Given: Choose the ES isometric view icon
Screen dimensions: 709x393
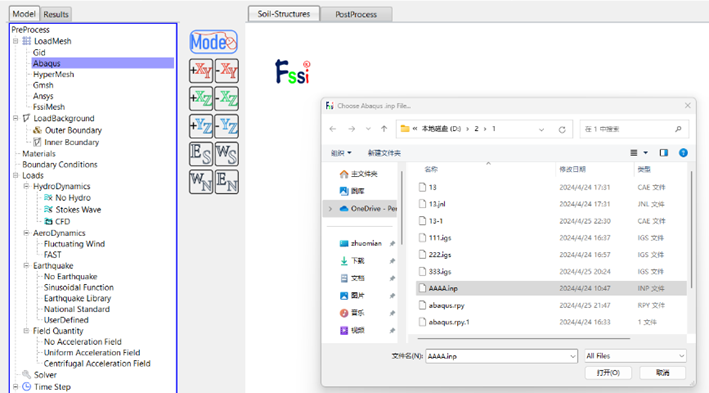Looking at the screenshot, I should (201, 154).
